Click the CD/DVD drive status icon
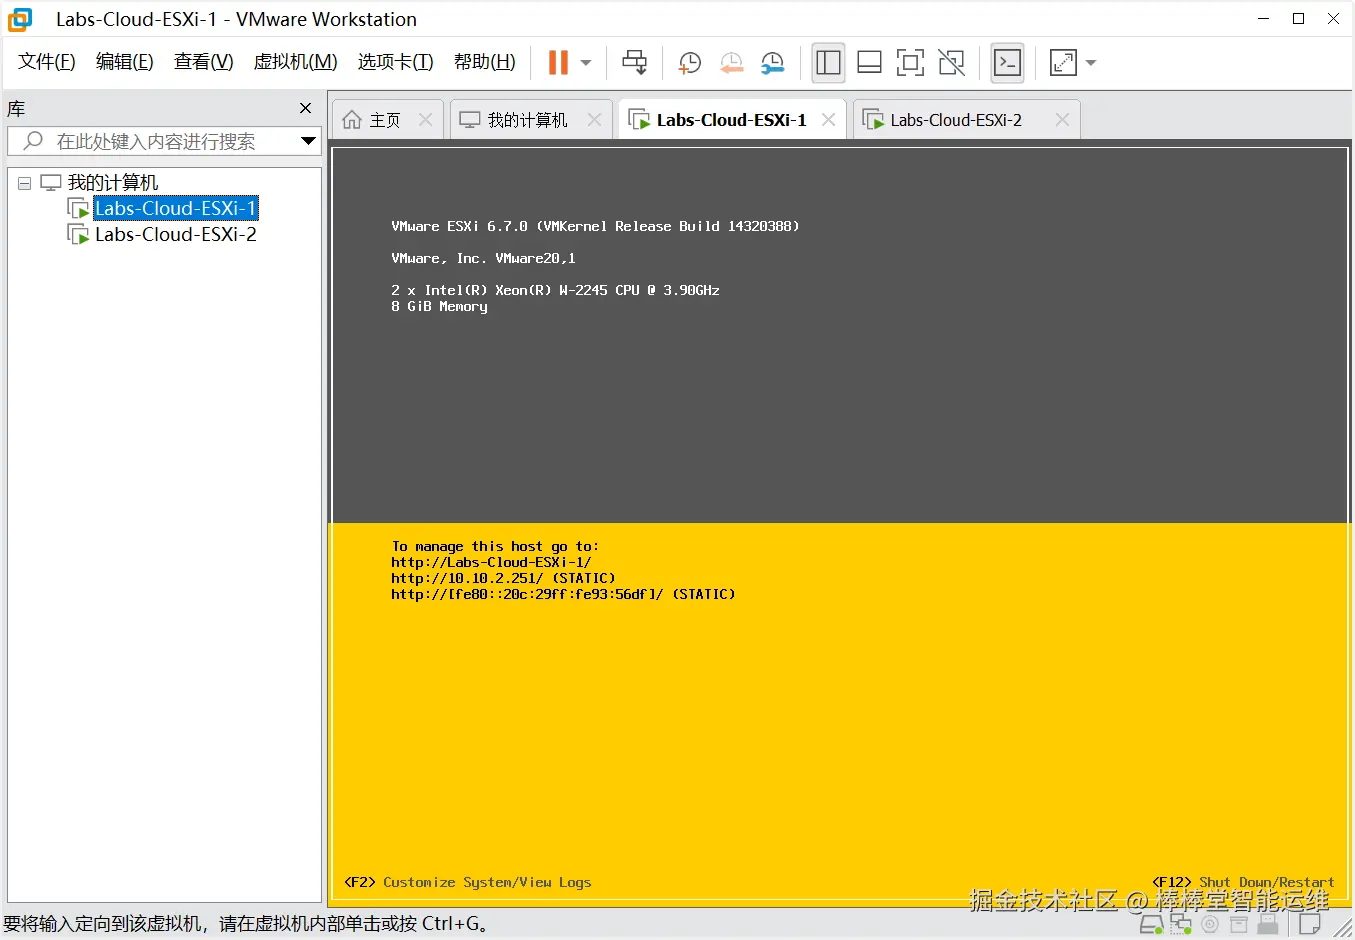 click(1210, 924)
